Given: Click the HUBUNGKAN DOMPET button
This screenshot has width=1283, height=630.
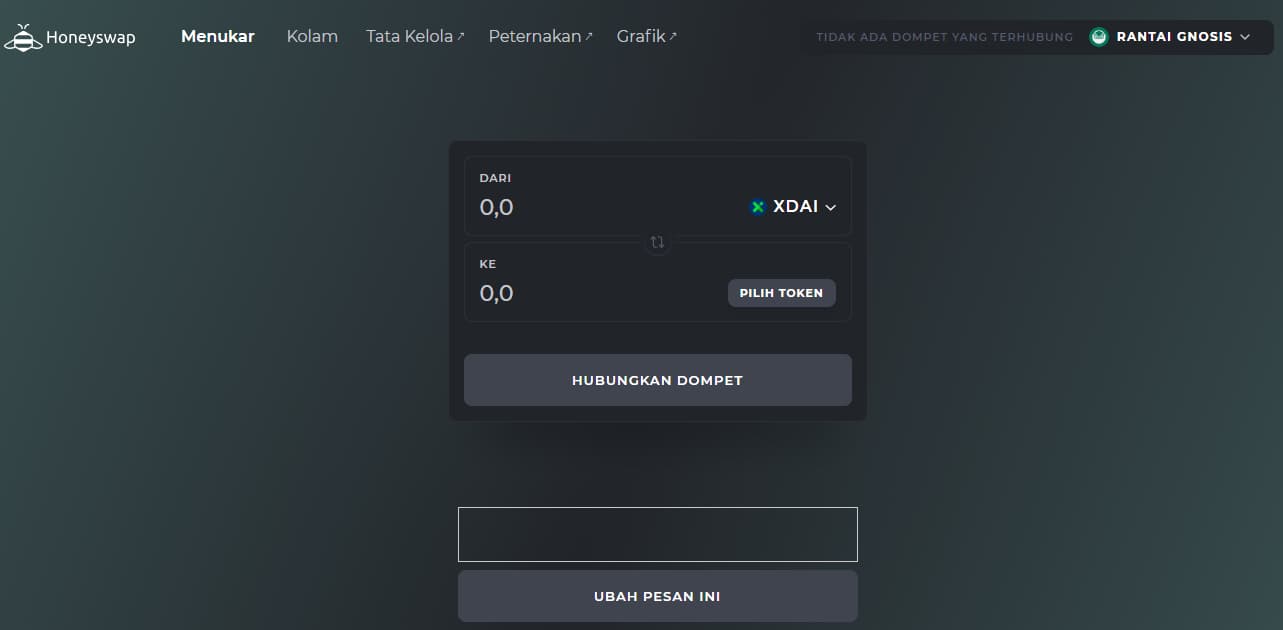Looking at the screenshot, I should pyautogui.click(x=657, y=380).
